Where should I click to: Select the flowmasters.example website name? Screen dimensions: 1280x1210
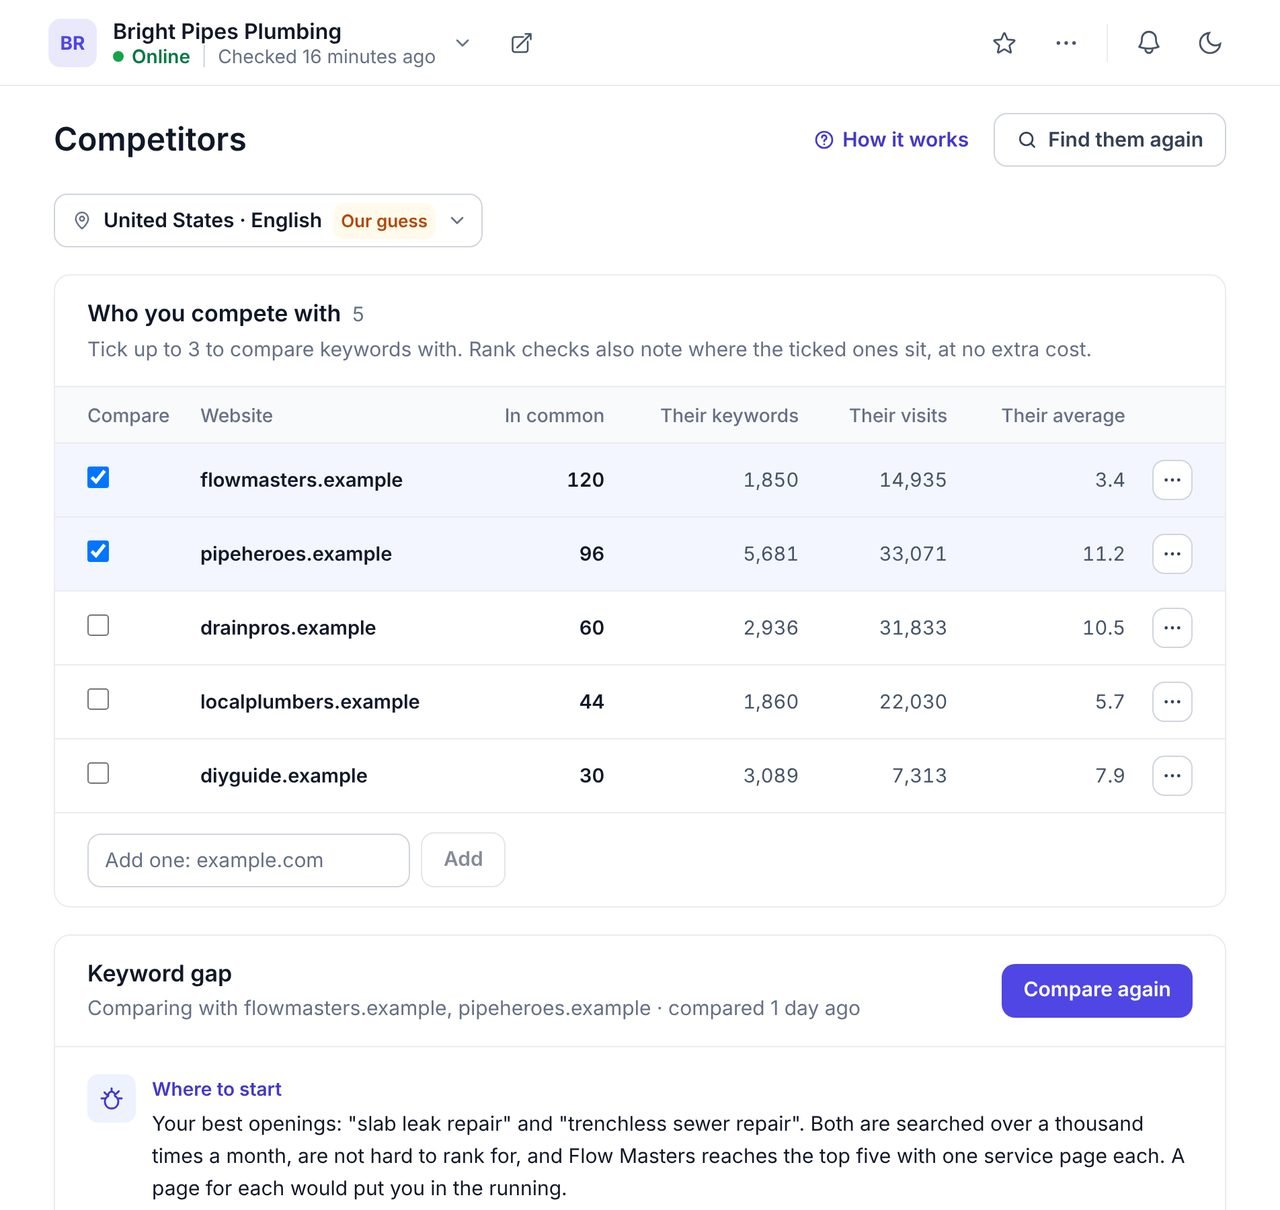click(x=301, y=480)
